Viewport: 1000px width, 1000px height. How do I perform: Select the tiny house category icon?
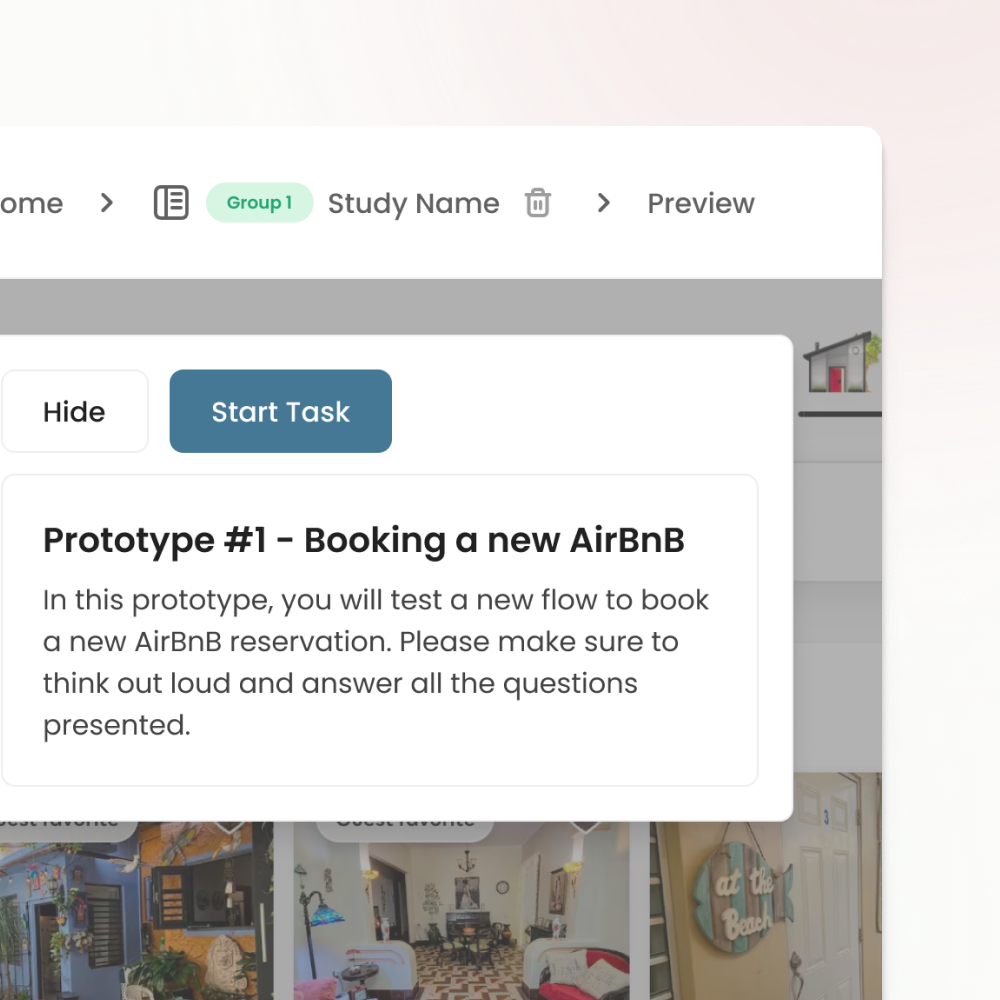coord(842,362)
